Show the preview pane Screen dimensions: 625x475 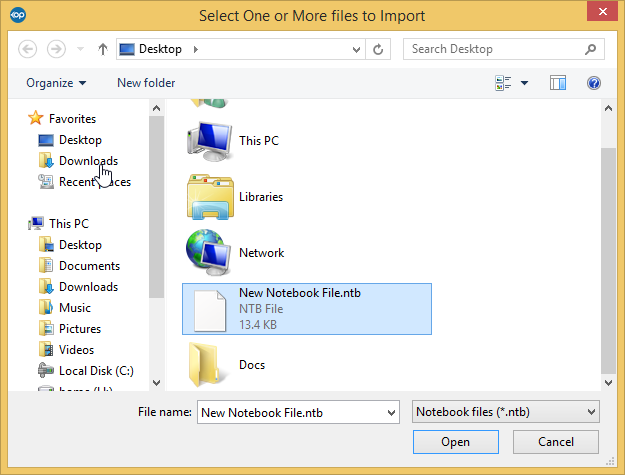pos(558,83)
